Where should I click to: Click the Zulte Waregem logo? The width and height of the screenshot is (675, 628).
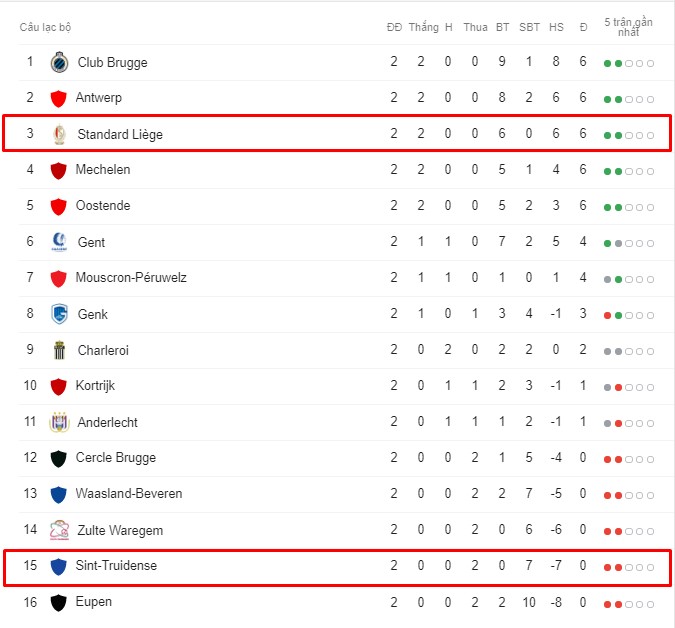click(59, 530)
